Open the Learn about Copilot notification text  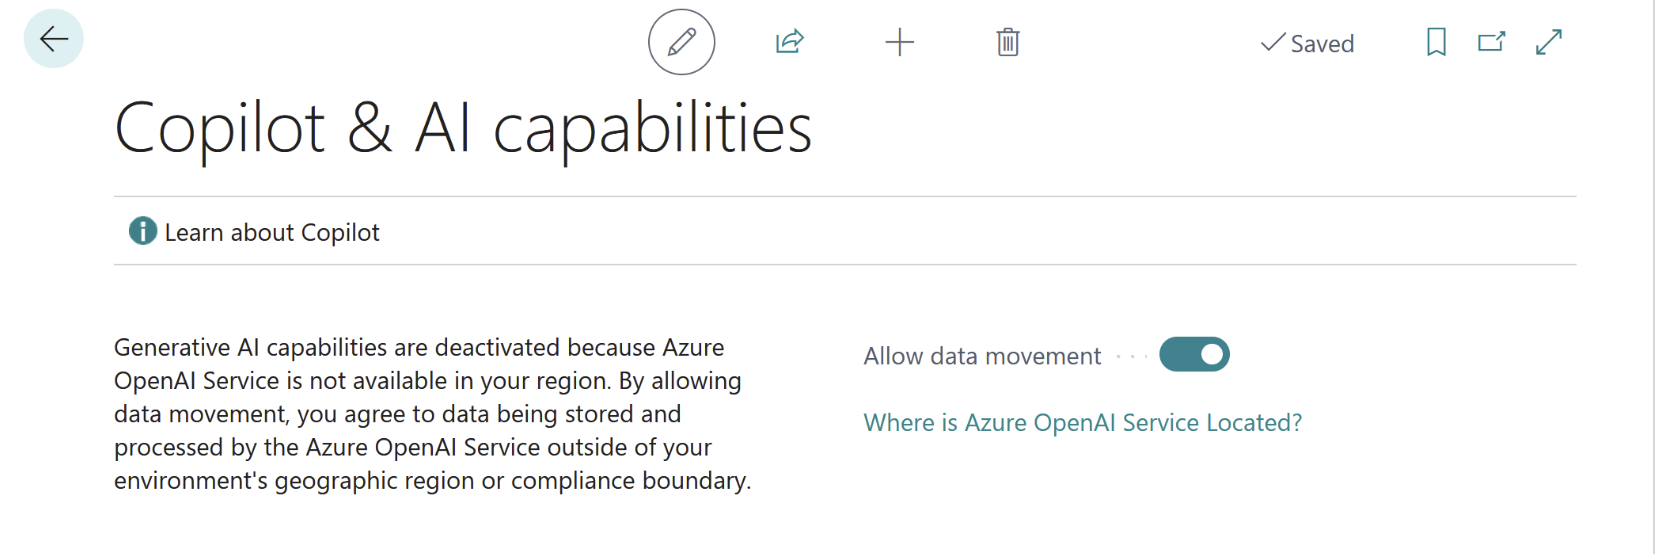pyautogui.click(x=272, y=233)
